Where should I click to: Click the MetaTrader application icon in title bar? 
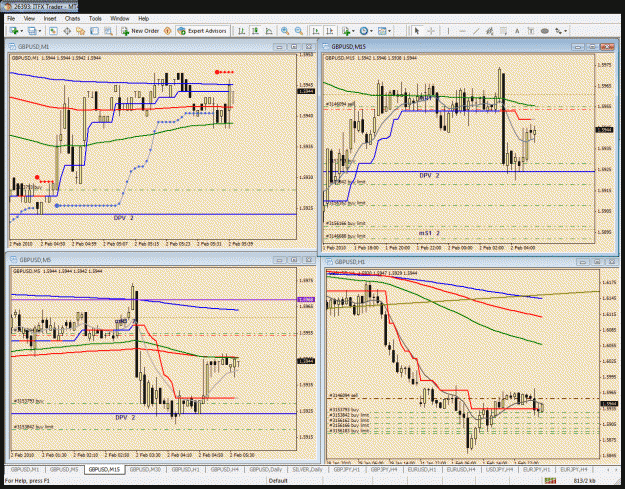[x=7, y=7]
